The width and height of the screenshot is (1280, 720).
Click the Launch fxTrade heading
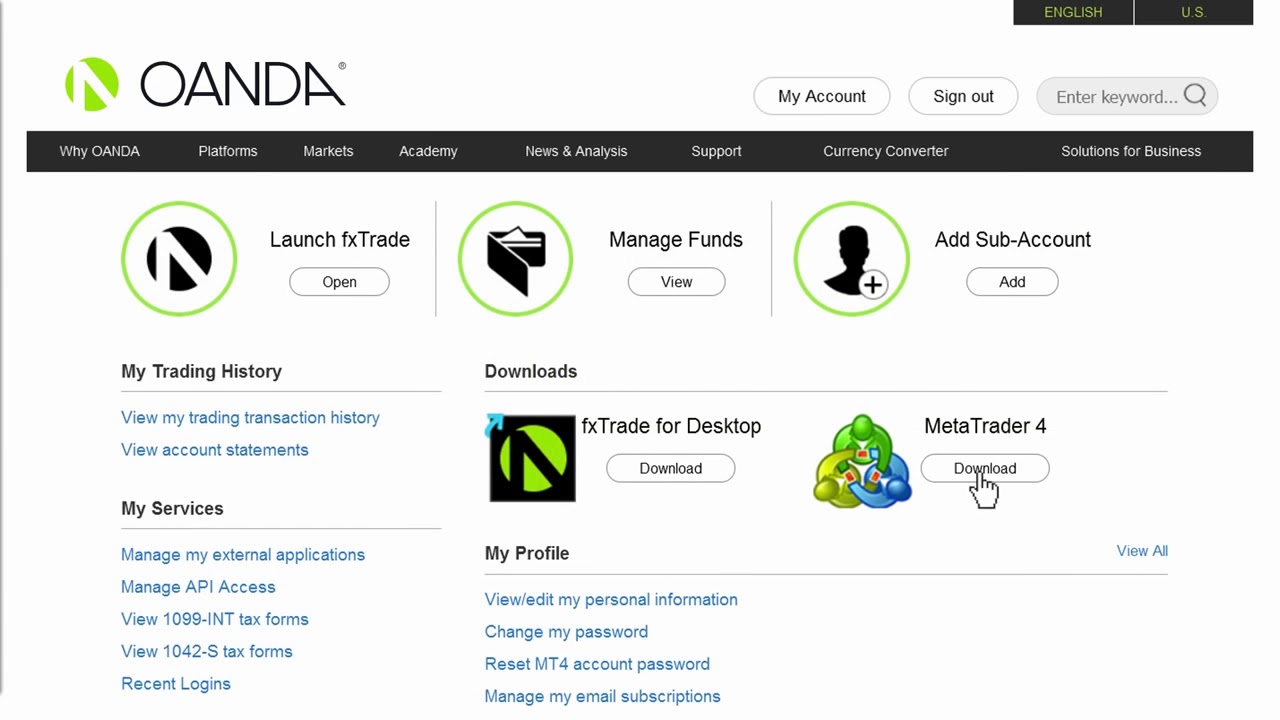click(340, 240)
